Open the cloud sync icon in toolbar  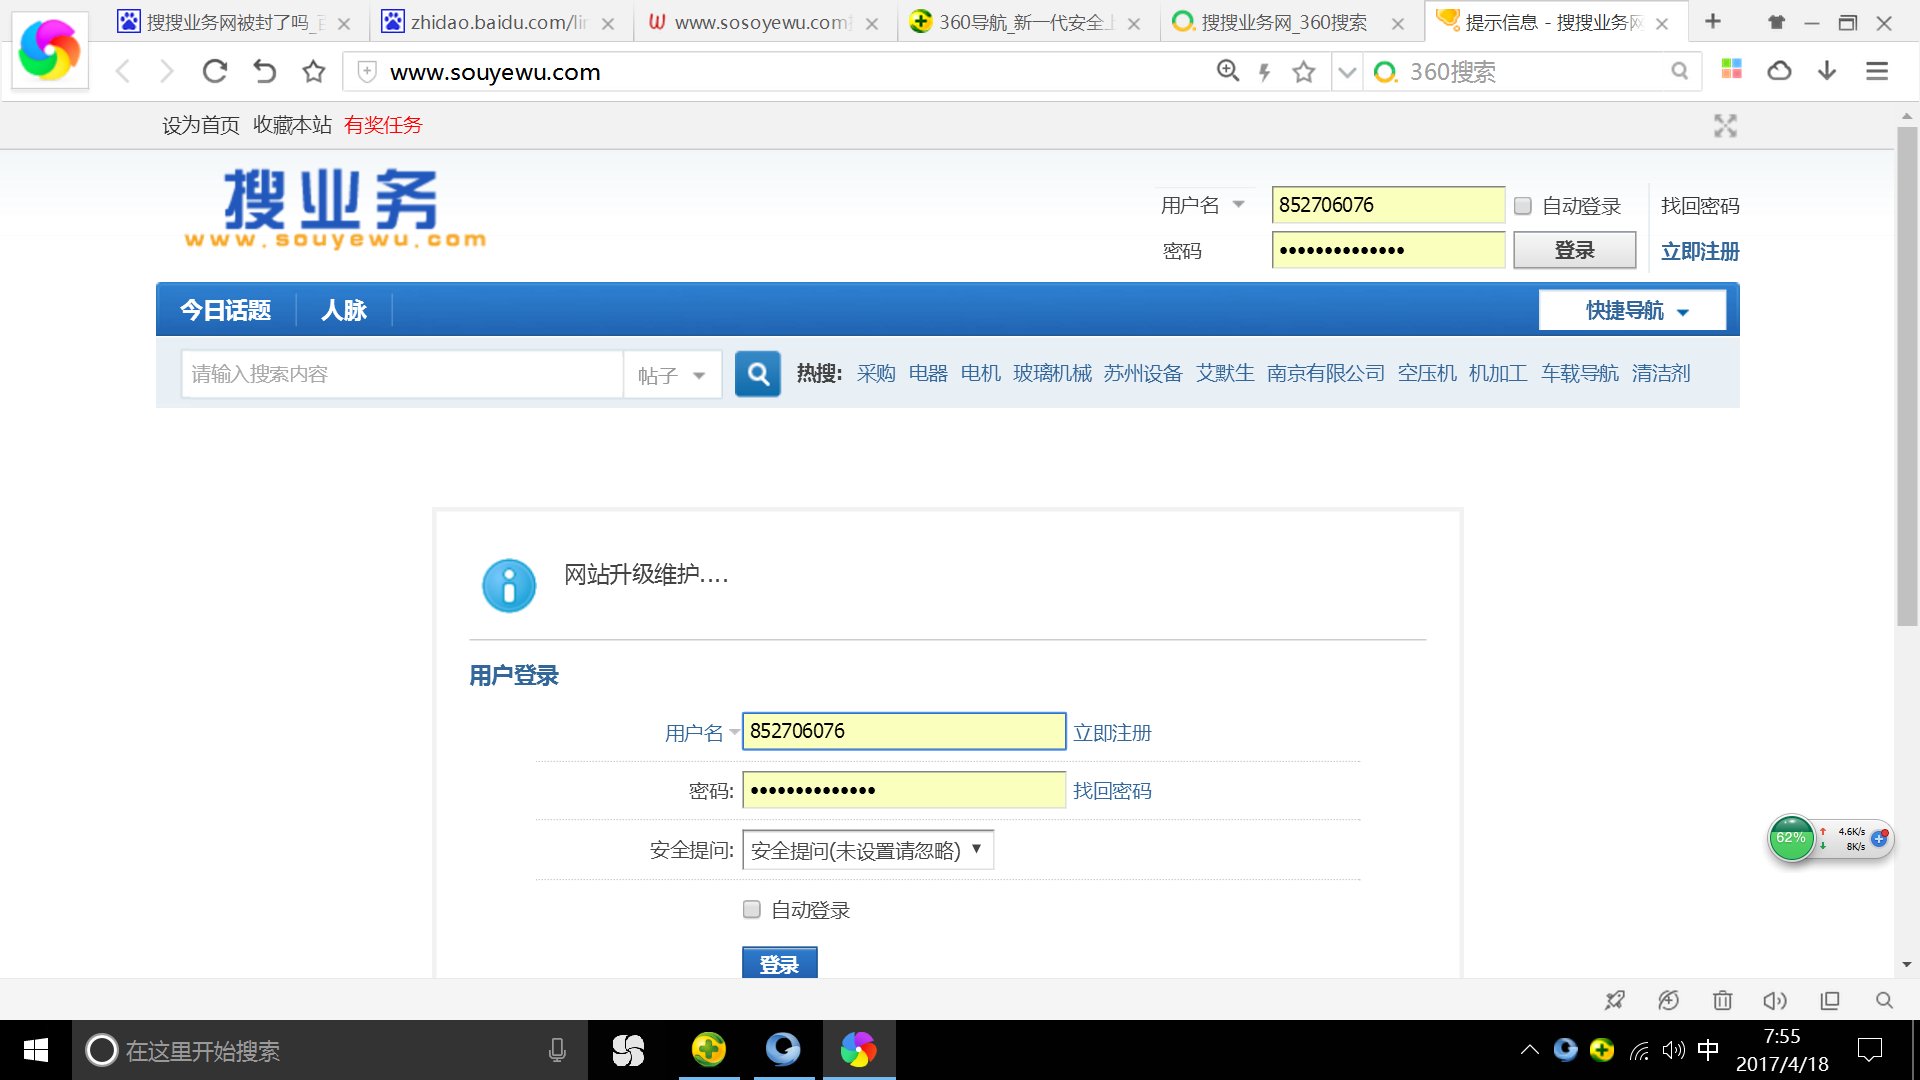point(1779,71)
